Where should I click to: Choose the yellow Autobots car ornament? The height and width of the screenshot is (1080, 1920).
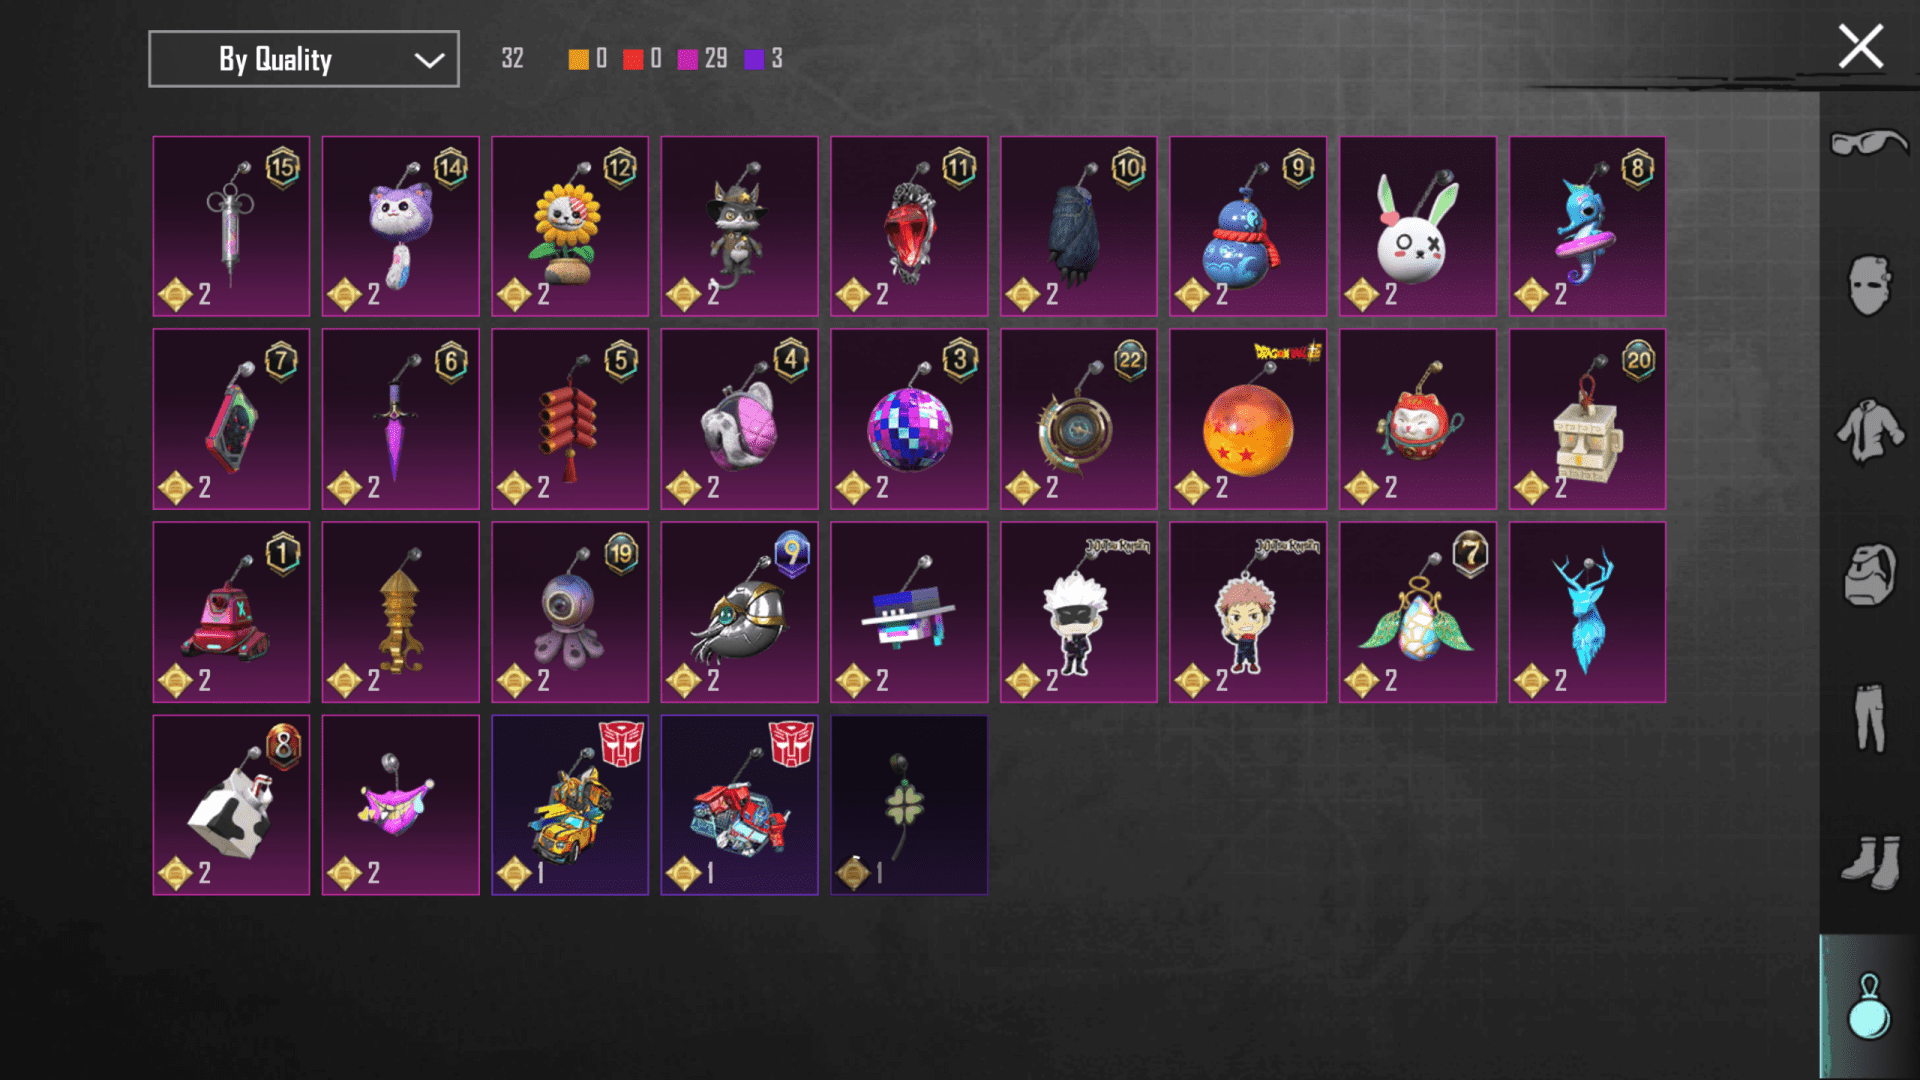click(570, 805)
